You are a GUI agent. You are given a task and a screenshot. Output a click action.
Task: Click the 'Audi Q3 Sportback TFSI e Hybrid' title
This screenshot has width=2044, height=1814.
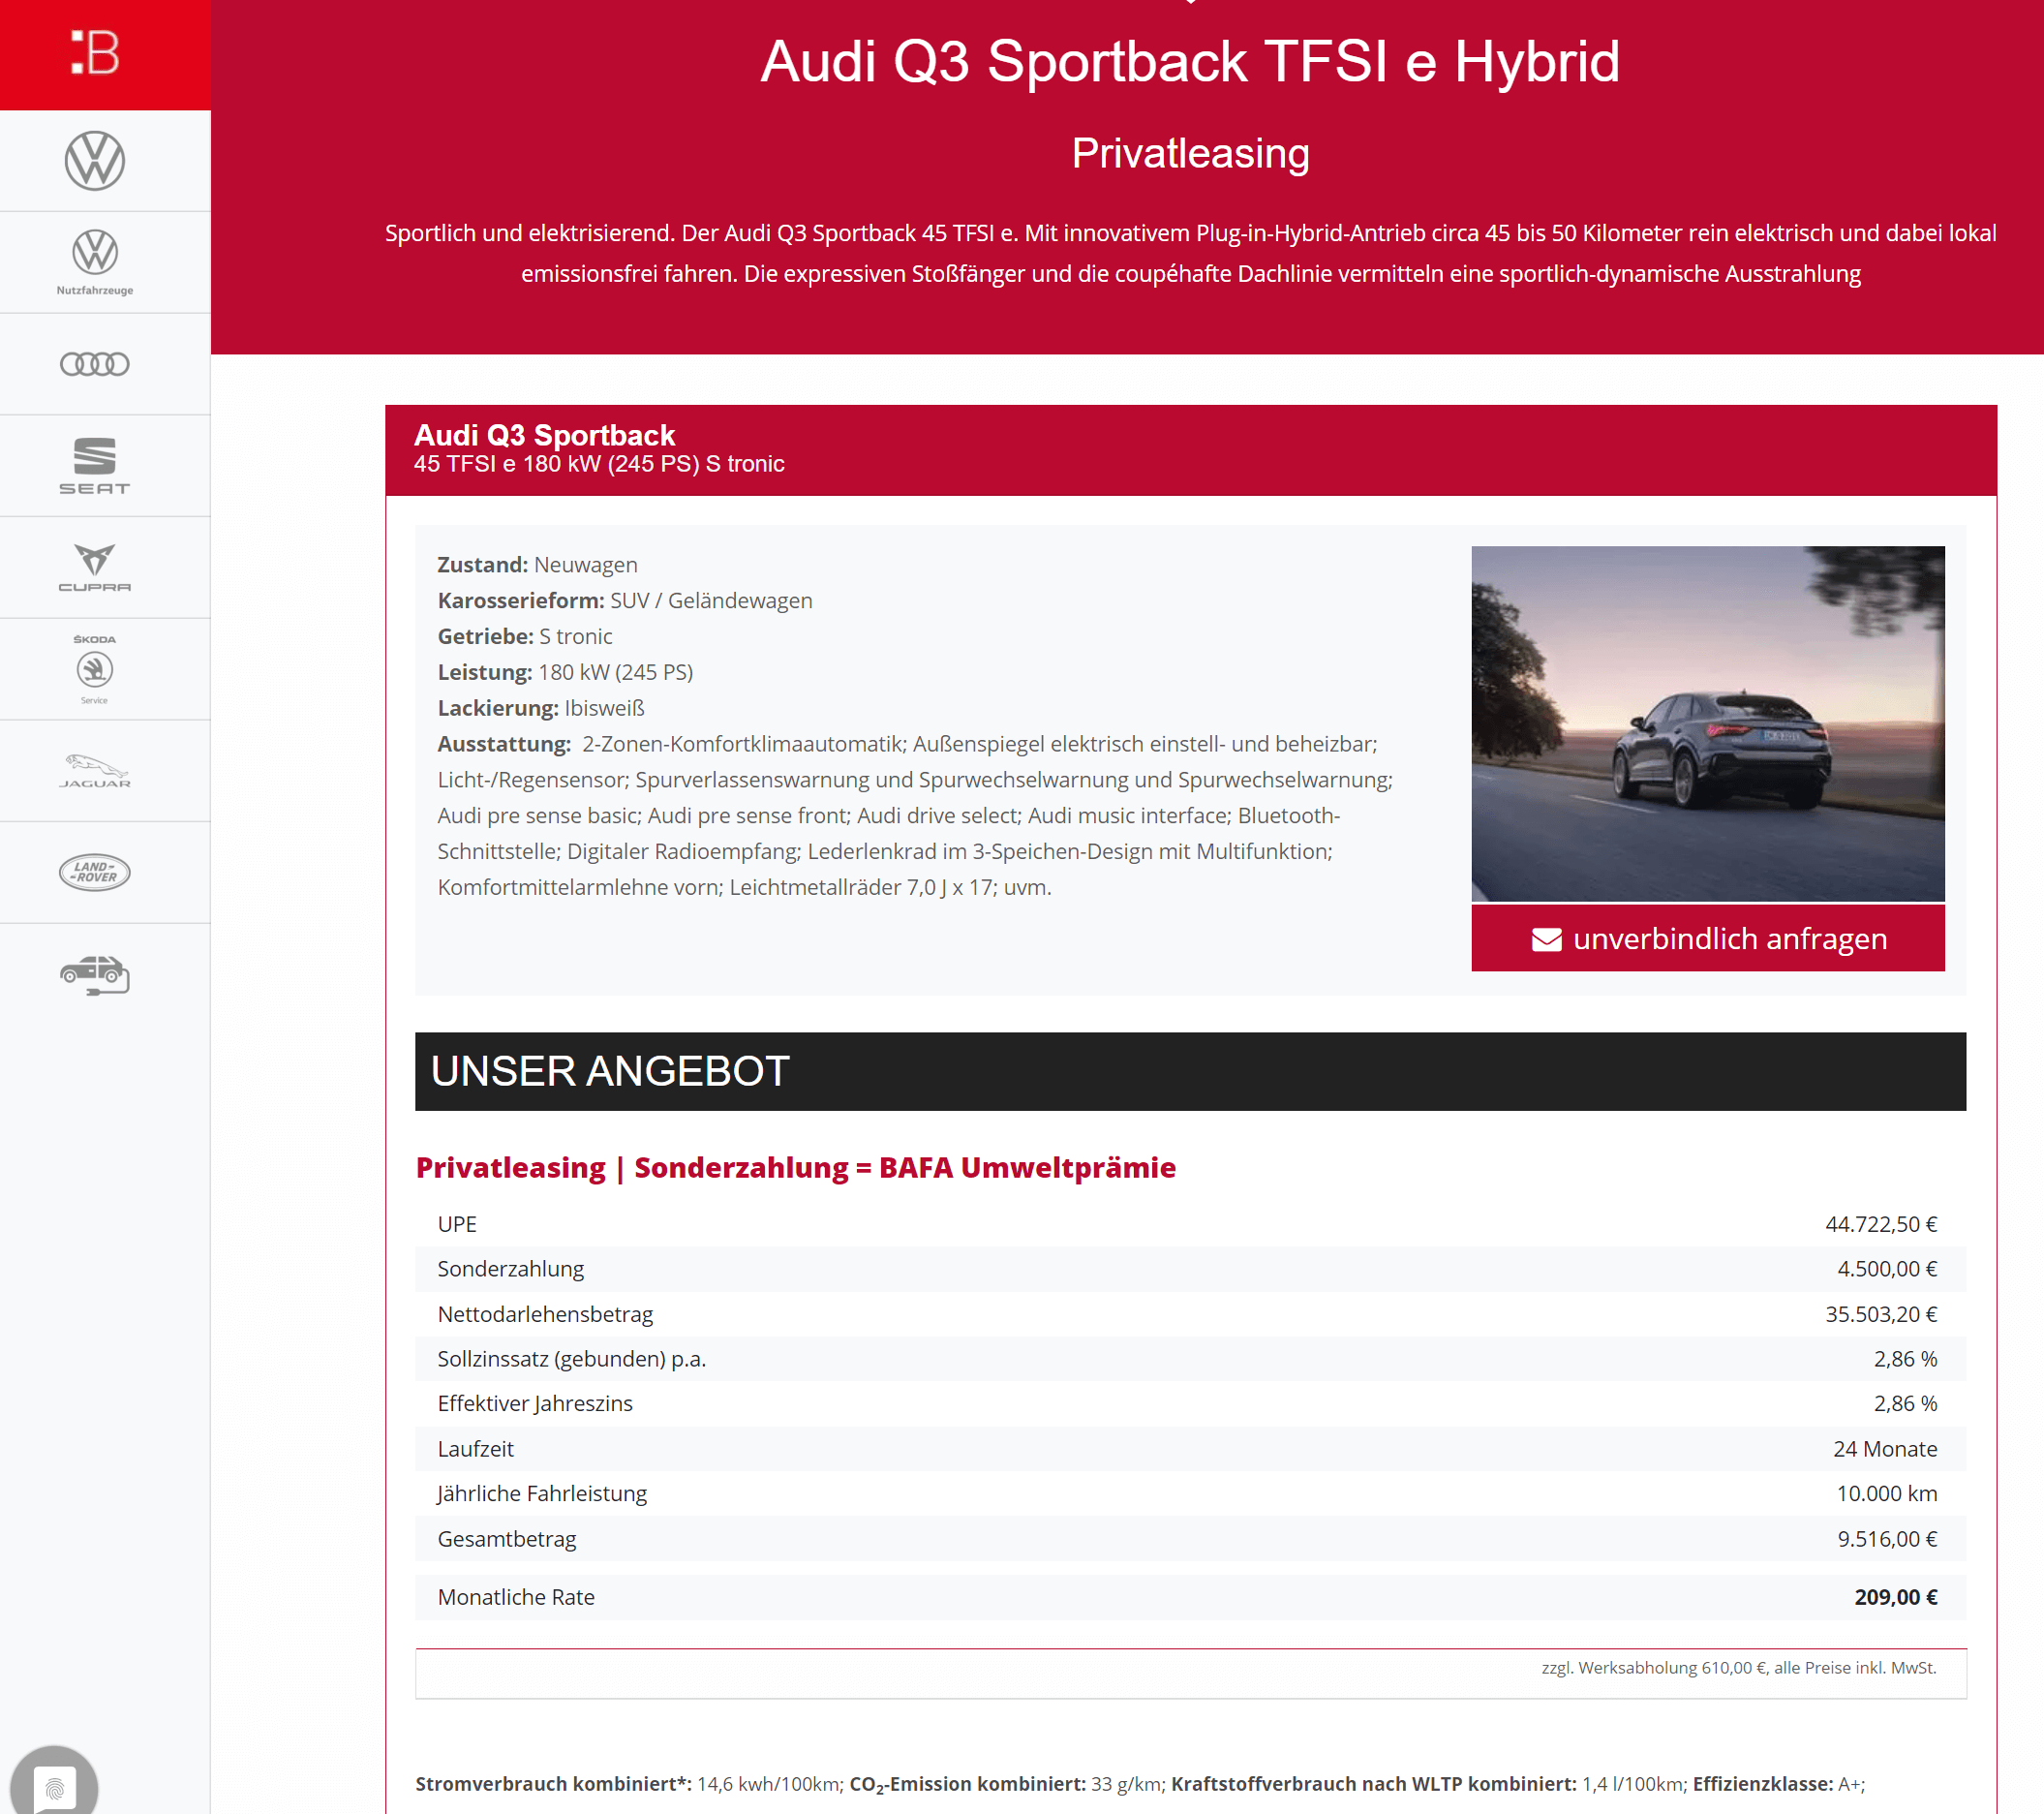pos(1189,61)
